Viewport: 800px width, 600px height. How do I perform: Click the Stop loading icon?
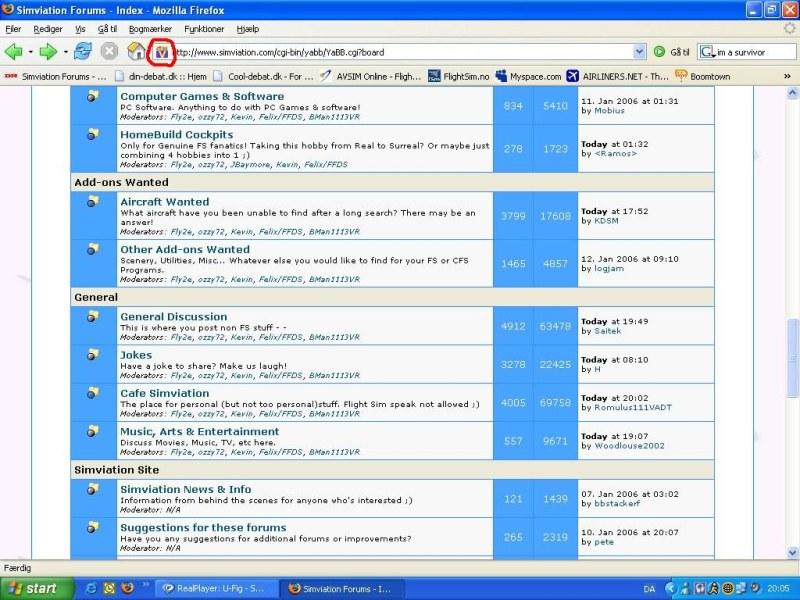[x=109, y=51]
